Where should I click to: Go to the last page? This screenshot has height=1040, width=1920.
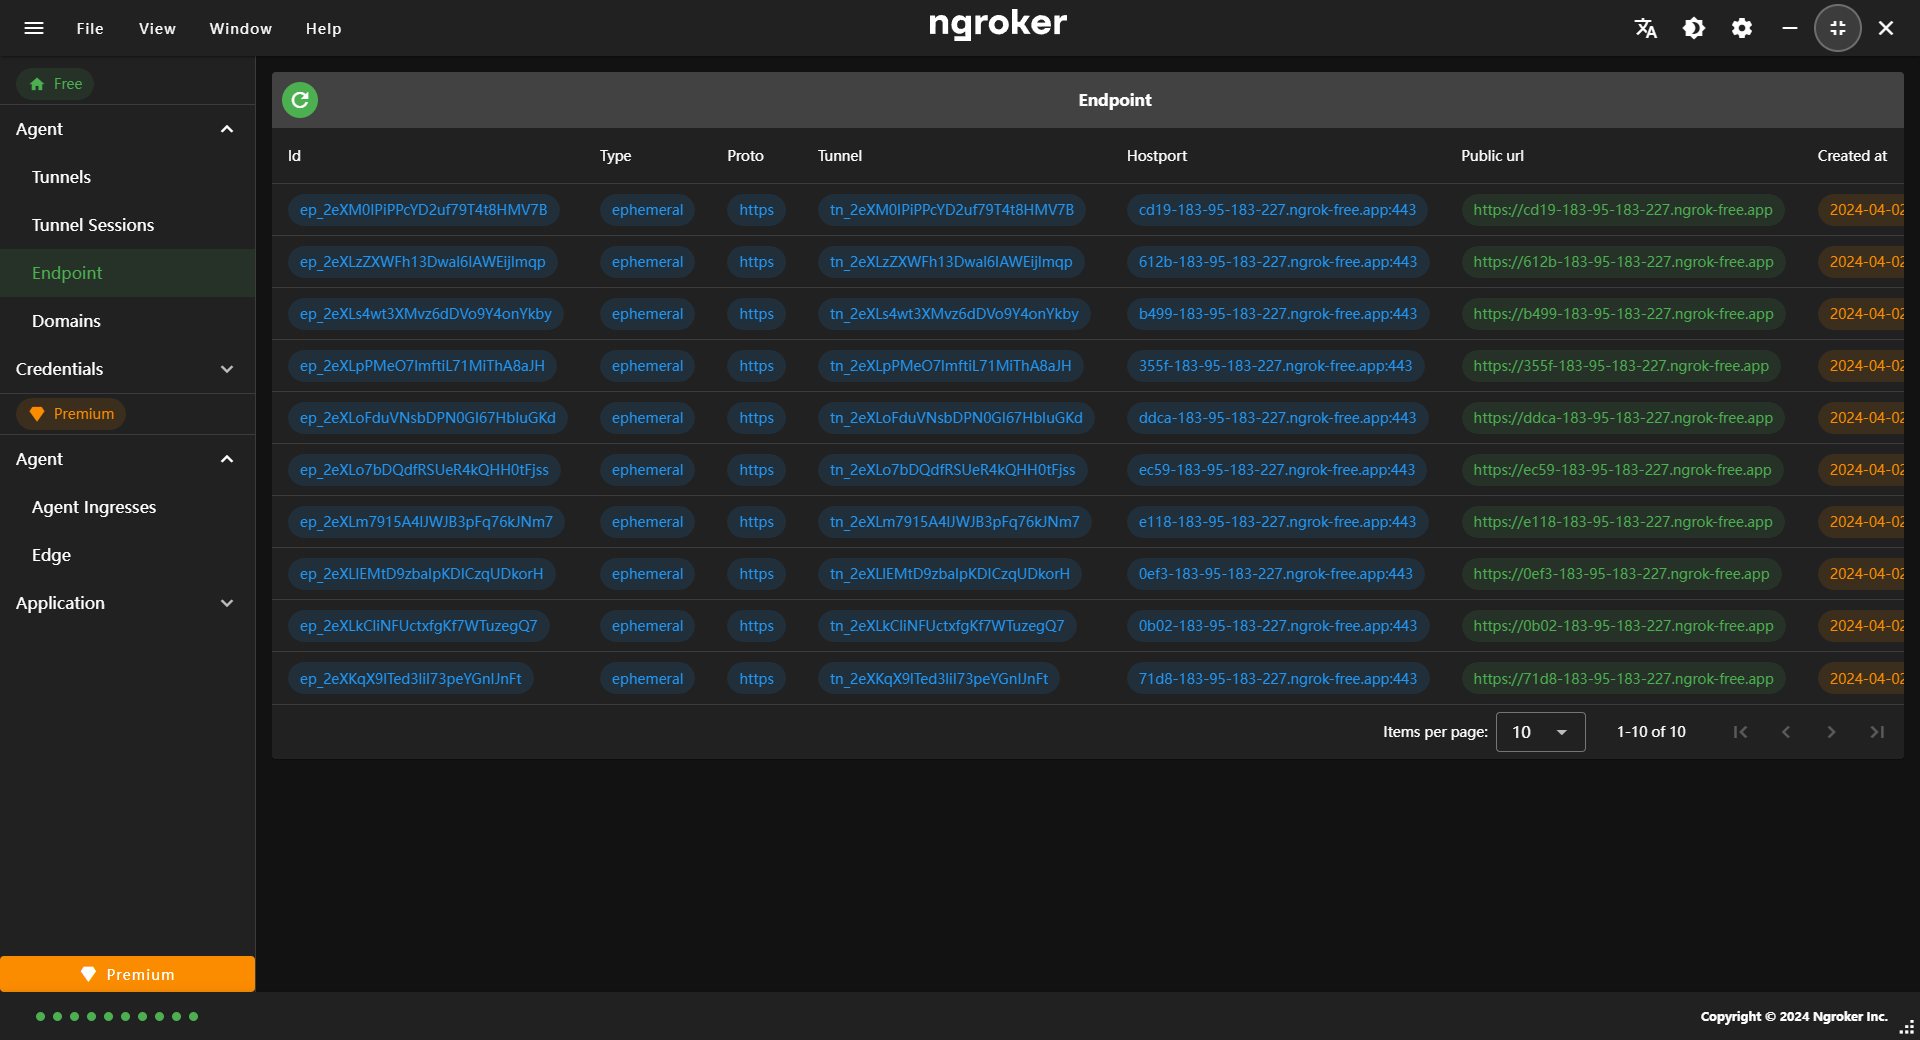pyautogui.click(x=1878, y=732)
